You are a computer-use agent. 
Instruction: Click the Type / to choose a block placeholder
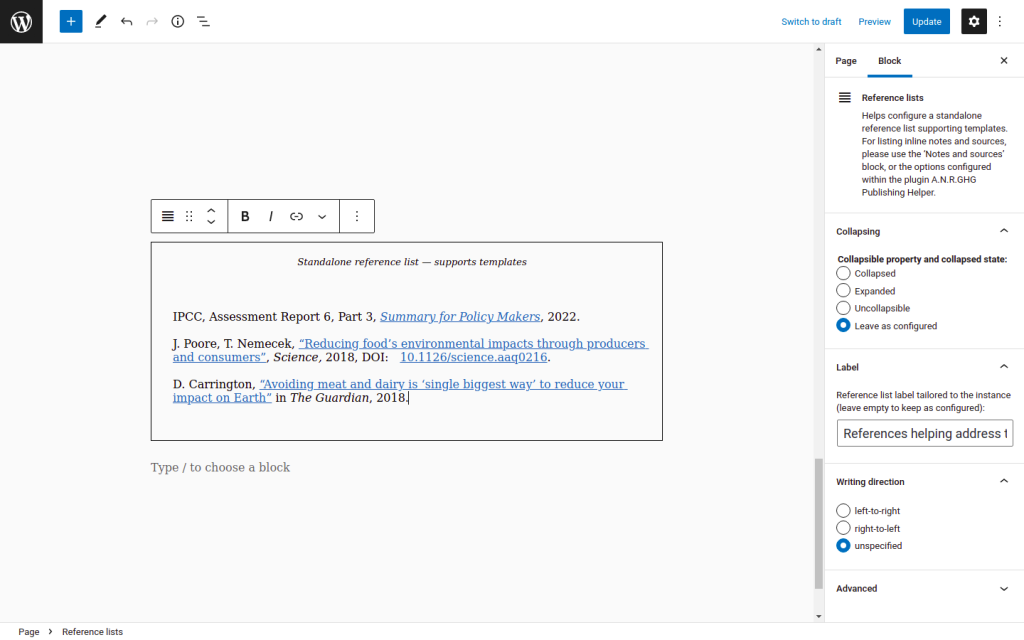(x=220, y=468)
